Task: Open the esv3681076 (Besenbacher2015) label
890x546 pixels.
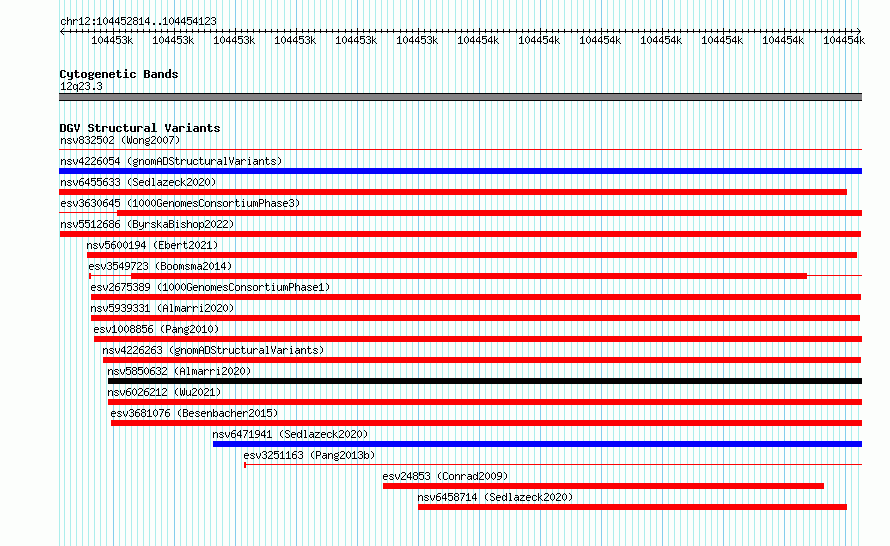Action: 194,413
